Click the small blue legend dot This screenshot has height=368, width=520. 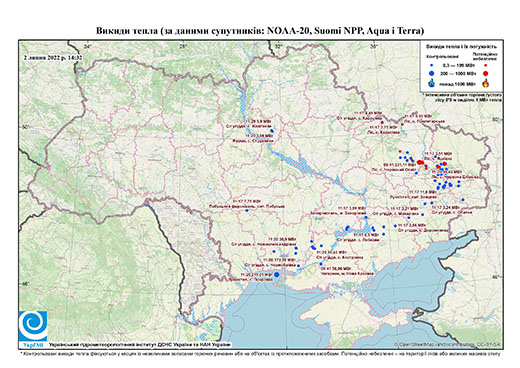432,65
